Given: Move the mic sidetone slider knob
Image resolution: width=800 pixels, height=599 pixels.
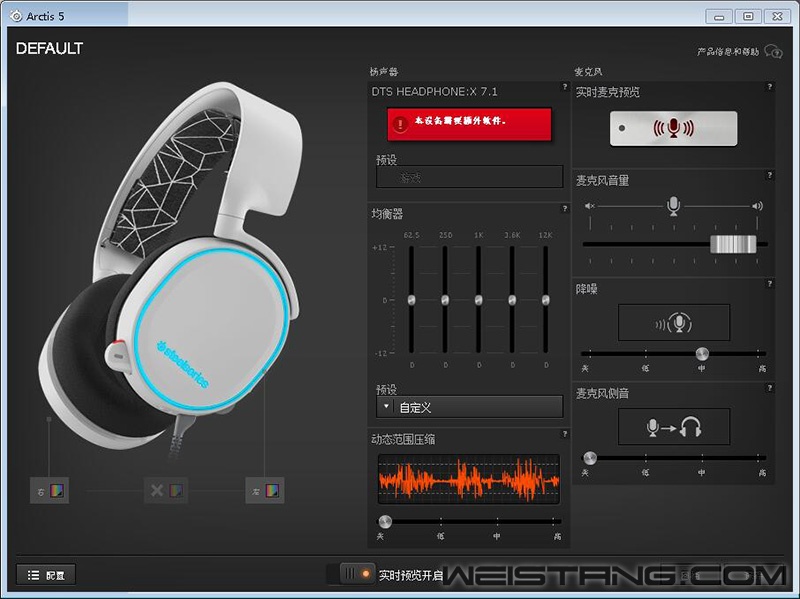Looking at the screenshot, I should [590, 457].
